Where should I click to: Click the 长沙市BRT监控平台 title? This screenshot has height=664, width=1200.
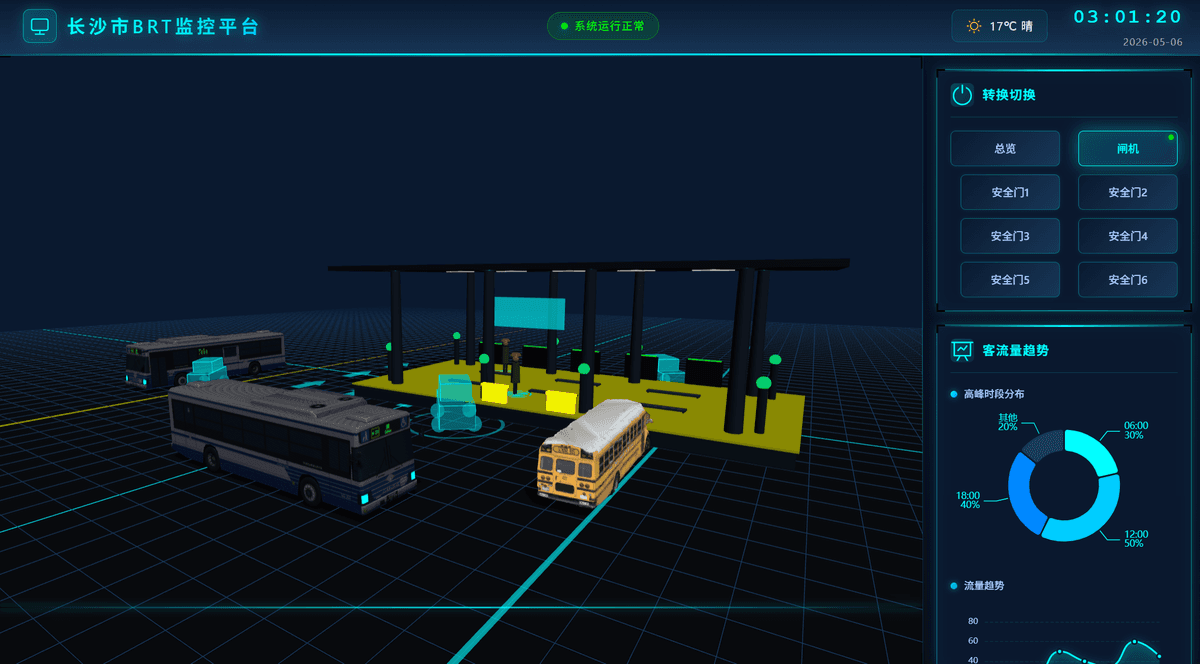coord(163,27)
